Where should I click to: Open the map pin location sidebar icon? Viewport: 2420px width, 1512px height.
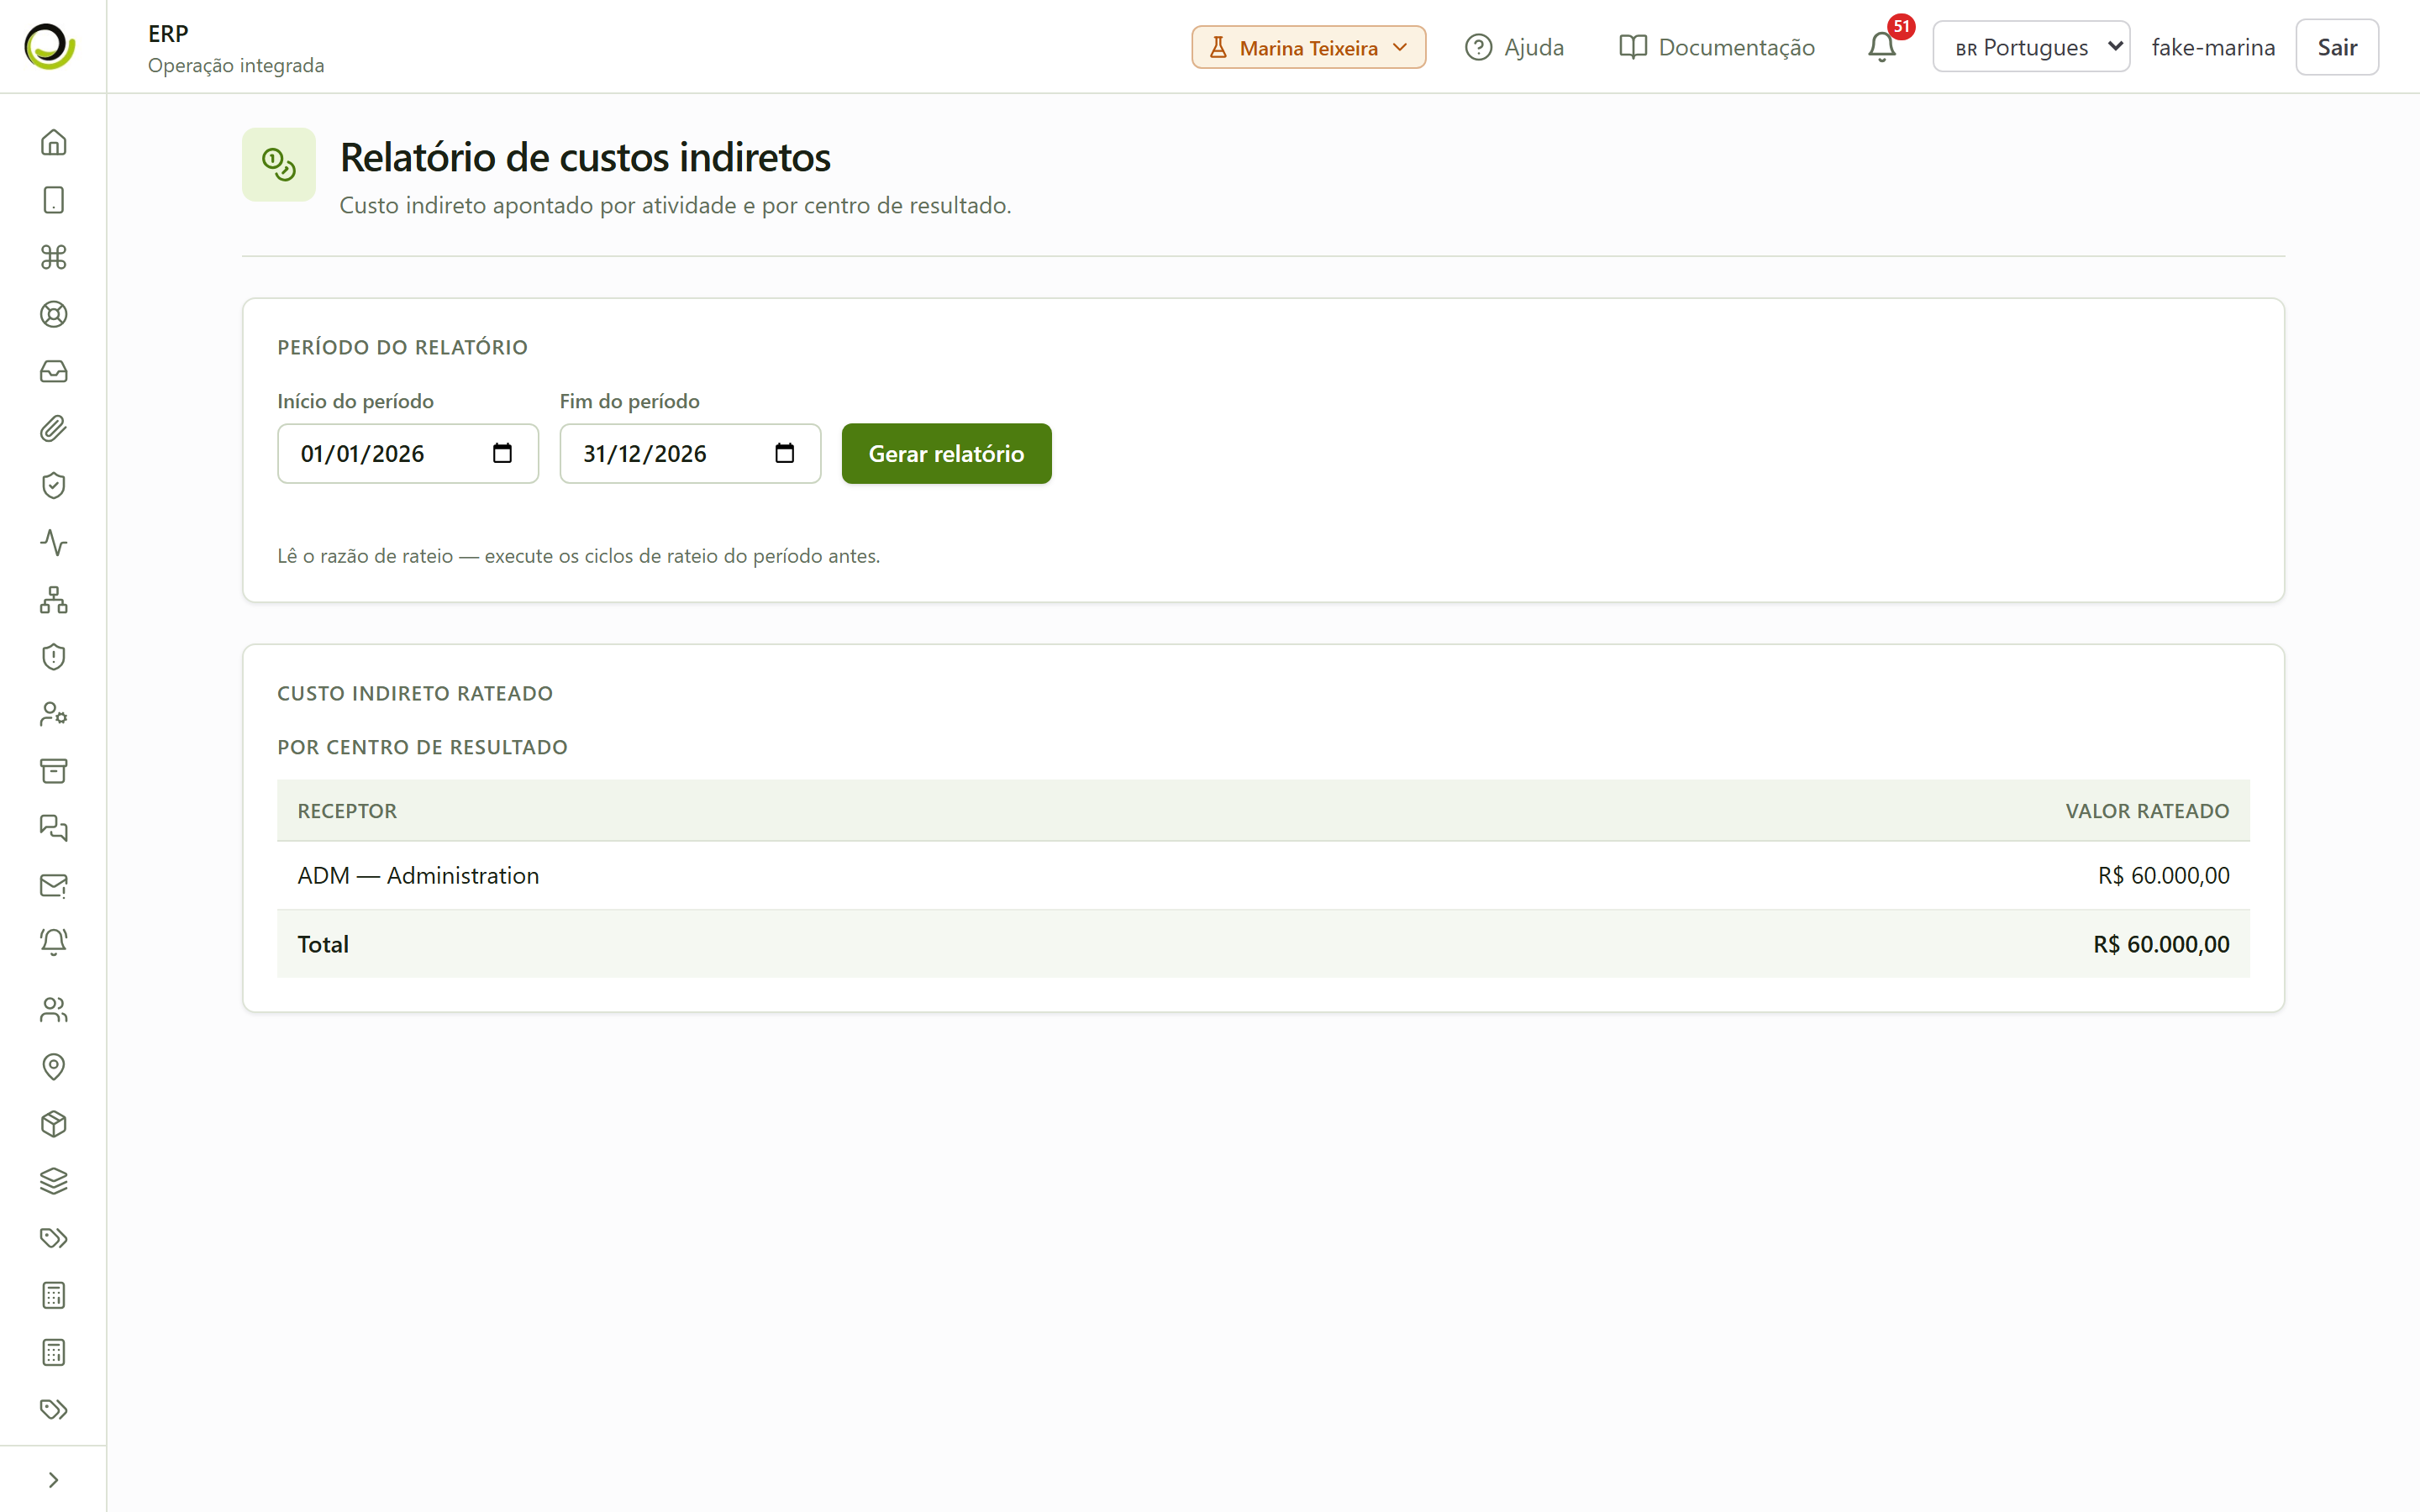coord(54,1067)
